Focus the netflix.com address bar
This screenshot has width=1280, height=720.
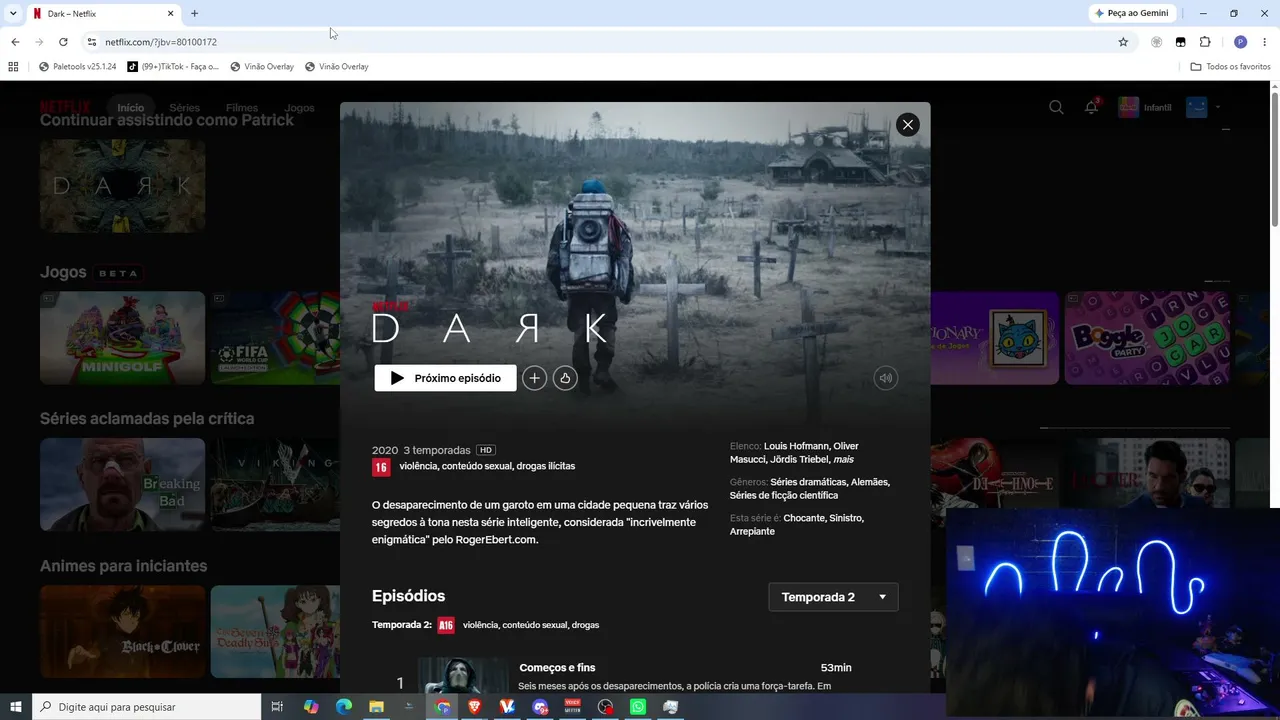[600, 42]
